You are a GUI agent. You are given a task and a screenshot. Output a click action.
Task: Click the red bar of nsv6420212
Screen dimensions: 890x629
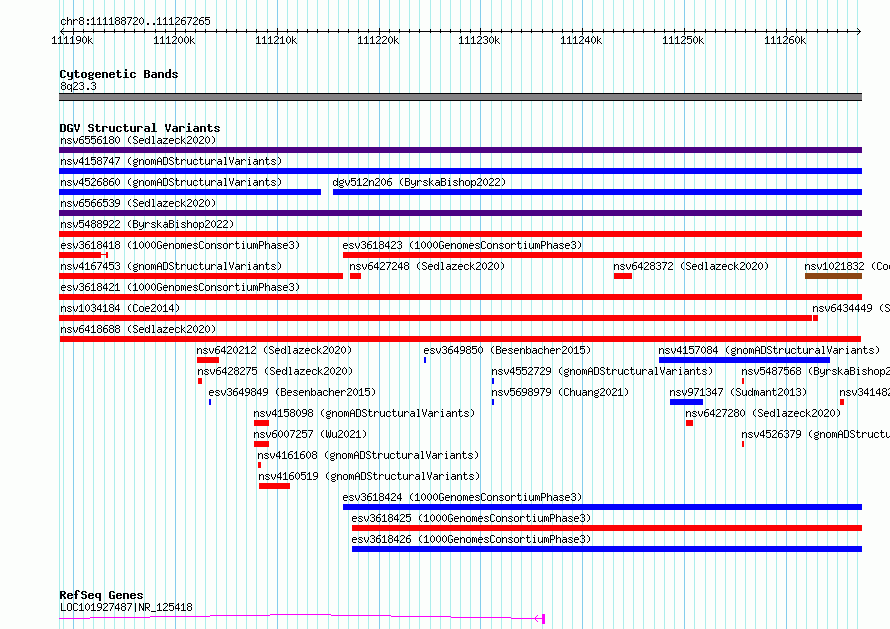point(208,360)
